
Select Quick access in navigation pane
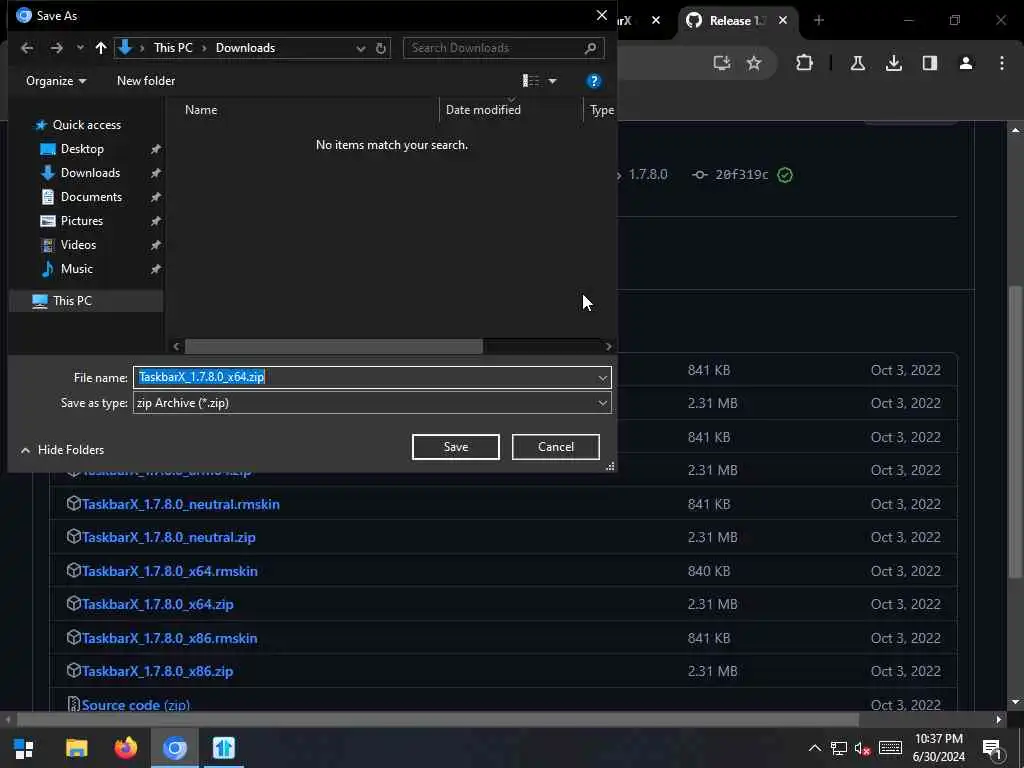click(86, 125)
